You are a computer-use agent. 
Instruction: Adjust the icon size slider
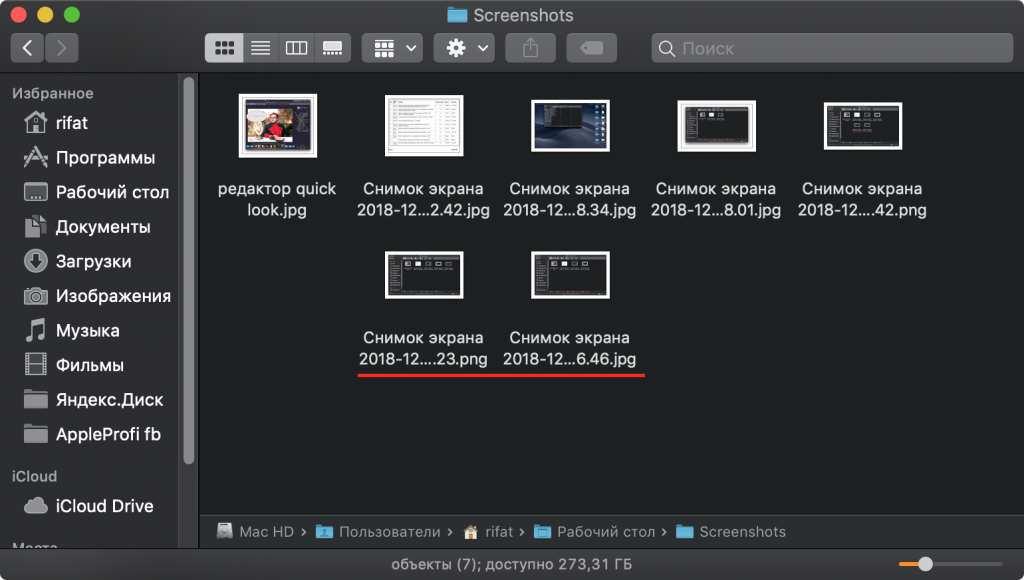pyautogui.click(x=926, y=564)
